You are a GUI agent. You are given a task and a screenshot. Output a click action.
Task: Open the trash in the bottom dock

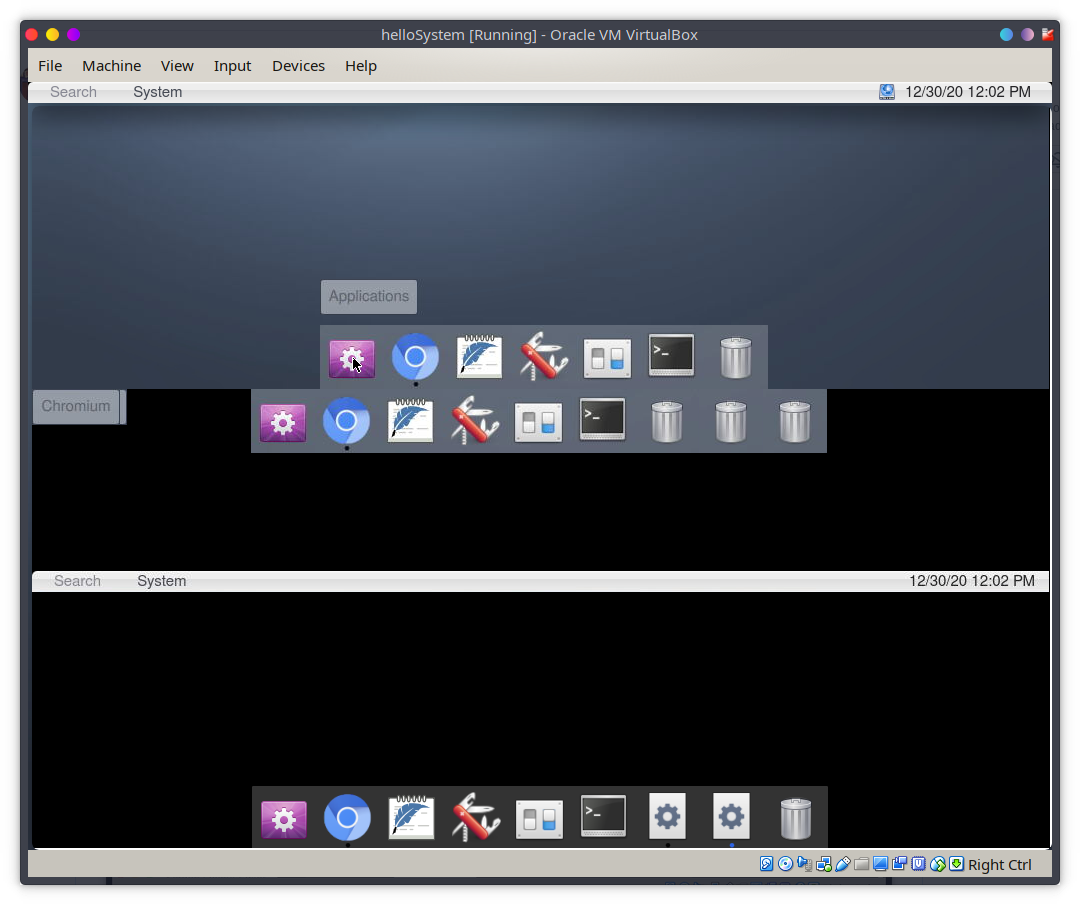pyautogui.click(x=796, y=819)
